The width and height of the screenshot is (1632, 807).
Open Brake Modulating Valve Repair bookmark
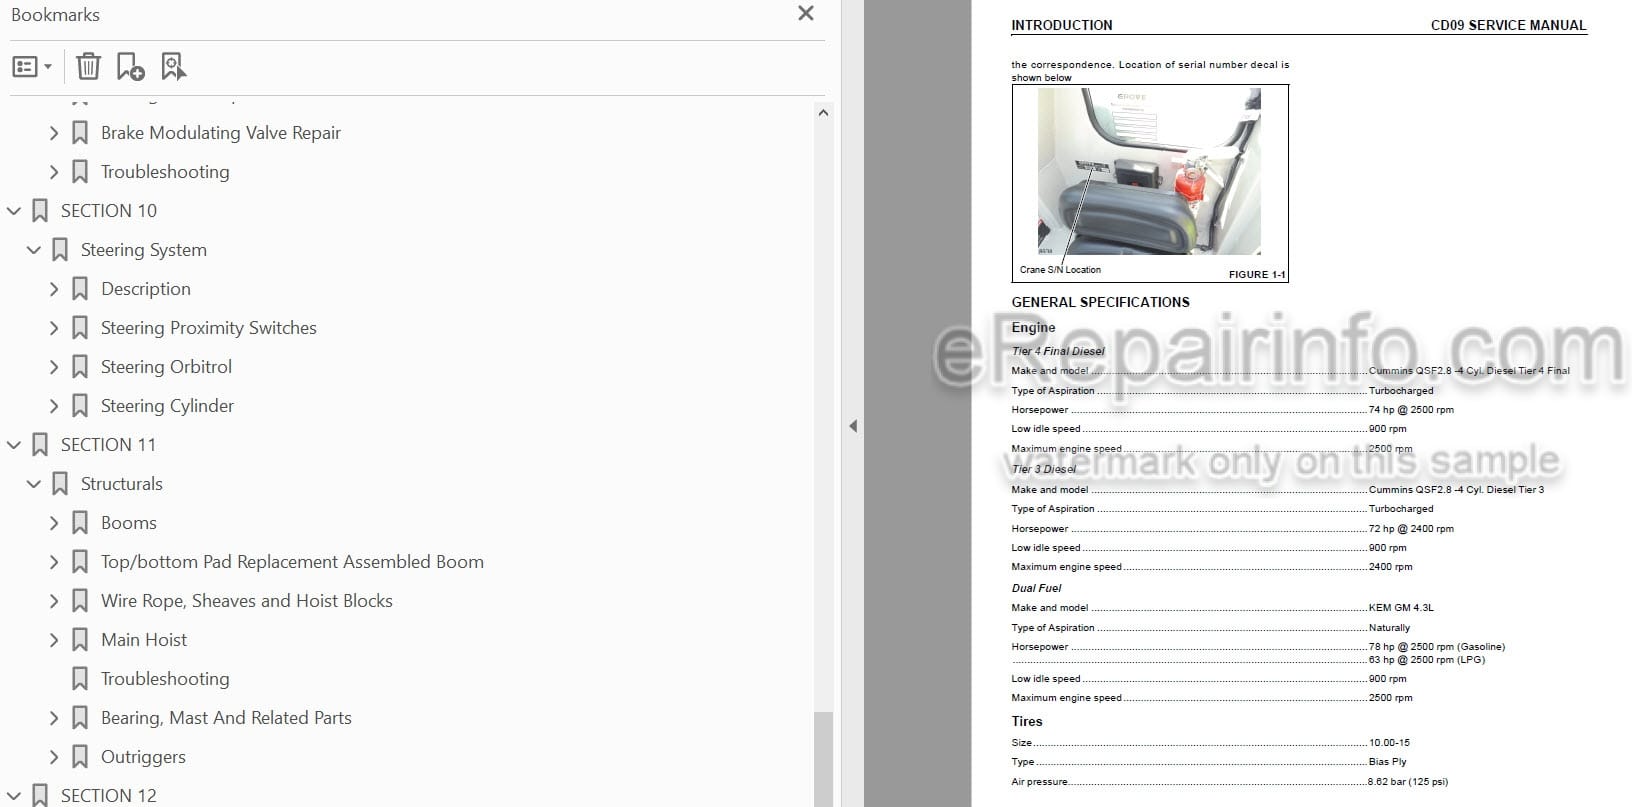[220, 133]
